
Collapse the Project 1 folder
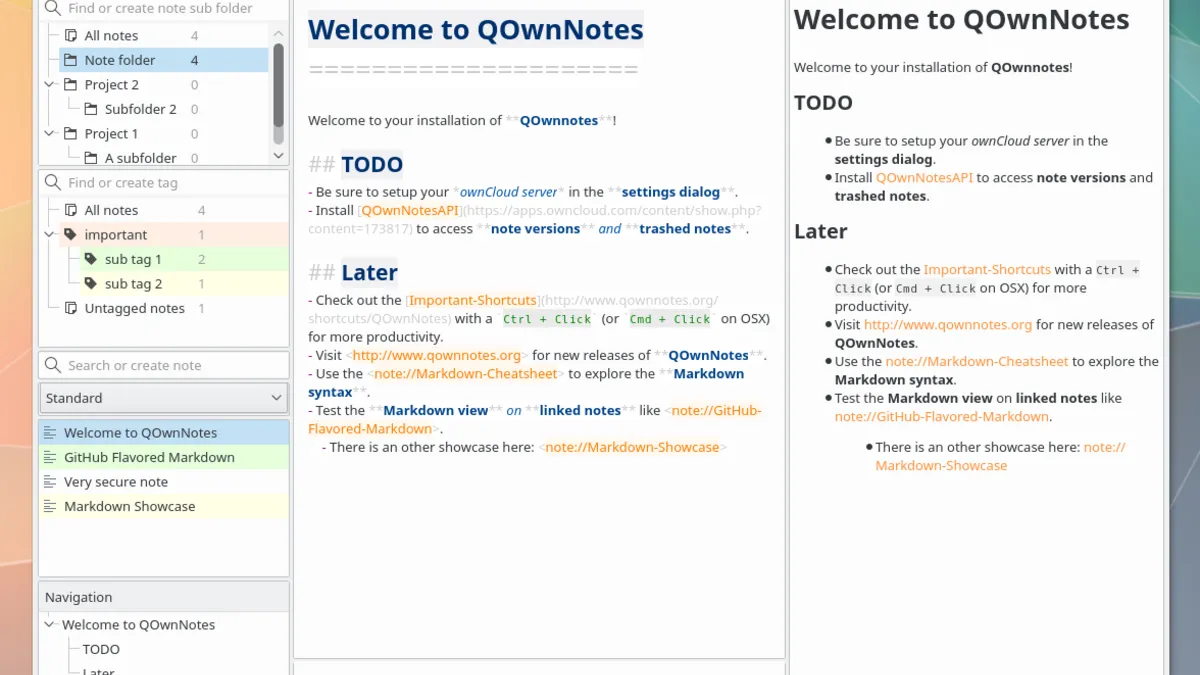50,134
